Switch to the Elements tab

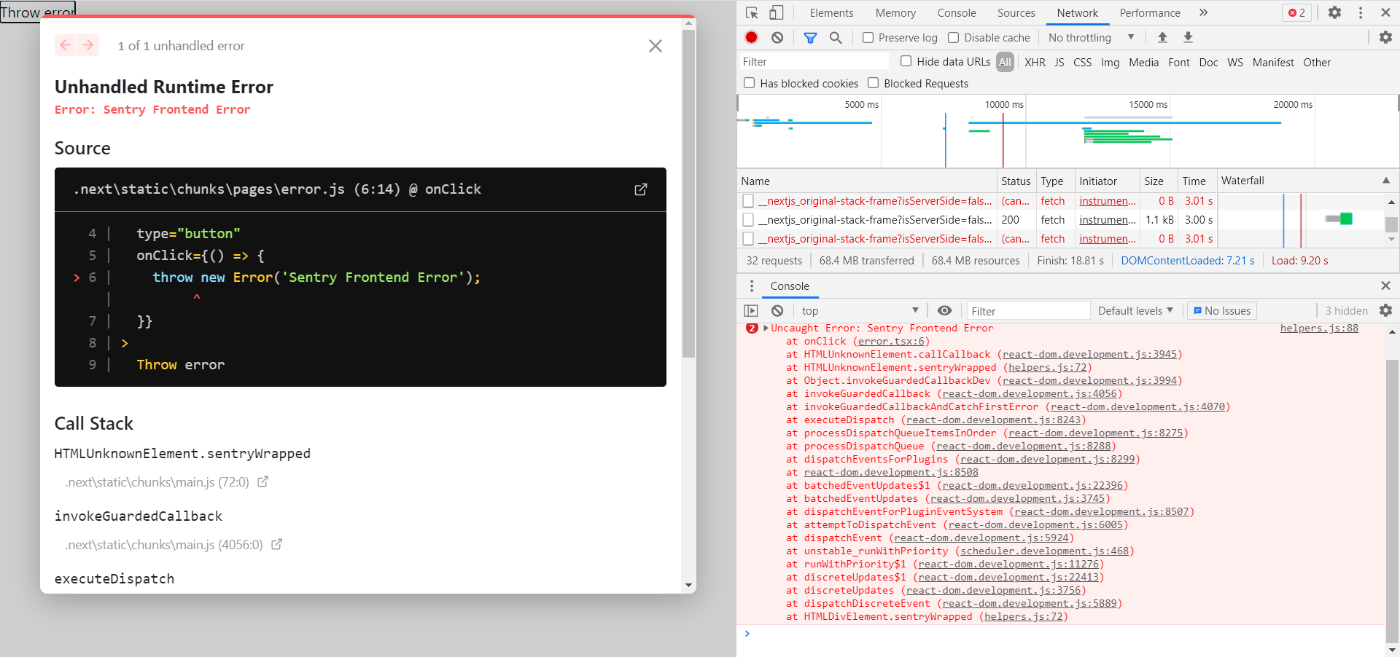coord(831,13)
